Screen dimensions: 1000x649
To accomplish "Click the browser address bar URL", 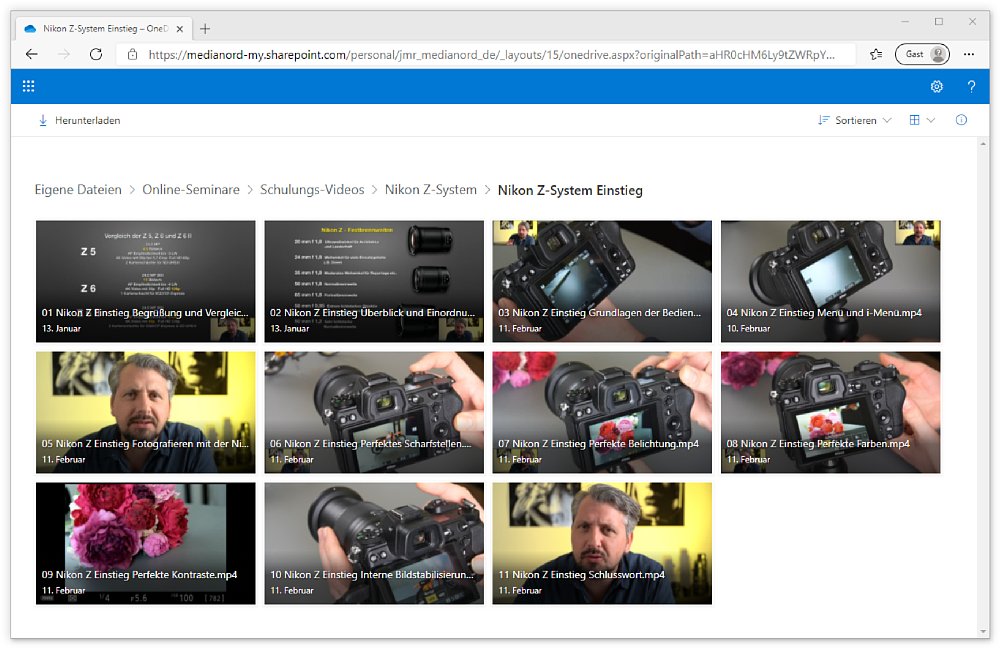I will (x=491, y=55).
